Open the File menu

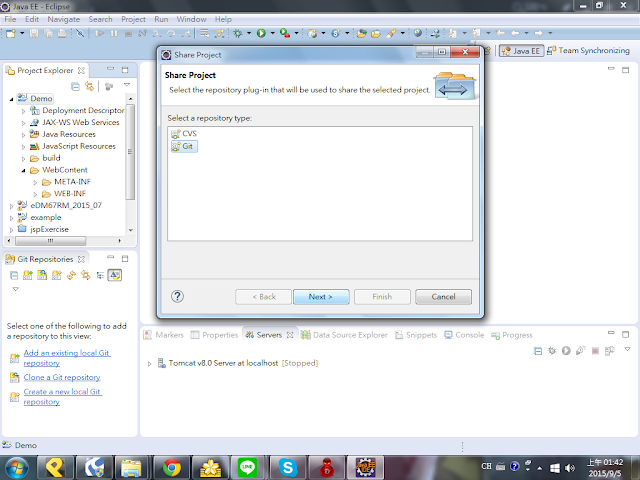coord(10,19)
